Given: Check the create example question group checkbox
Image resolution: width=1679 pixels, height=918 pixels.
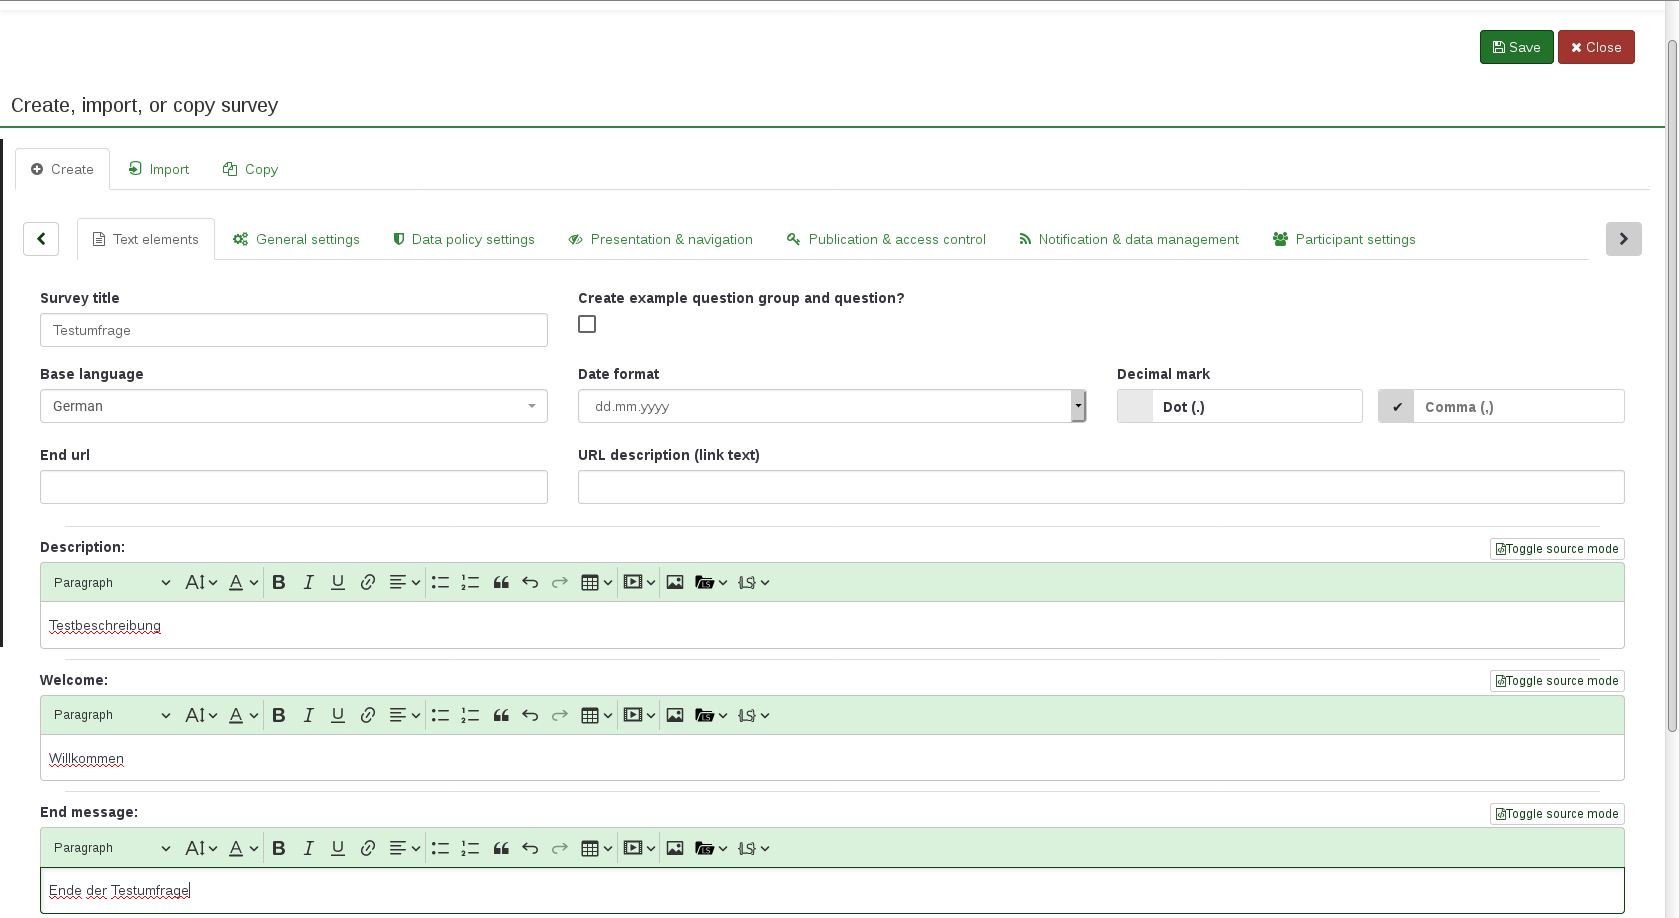Looking at the screenshot, I should pos(587,324).
